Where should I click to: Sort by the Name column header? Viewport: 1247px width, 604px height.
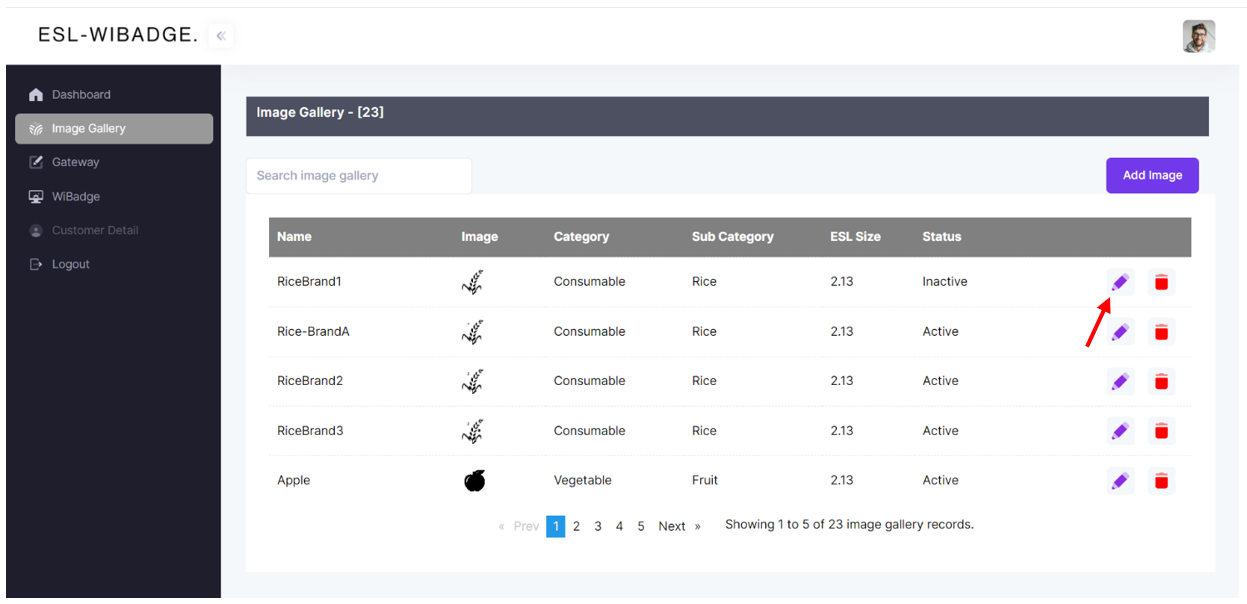(294, 237)
